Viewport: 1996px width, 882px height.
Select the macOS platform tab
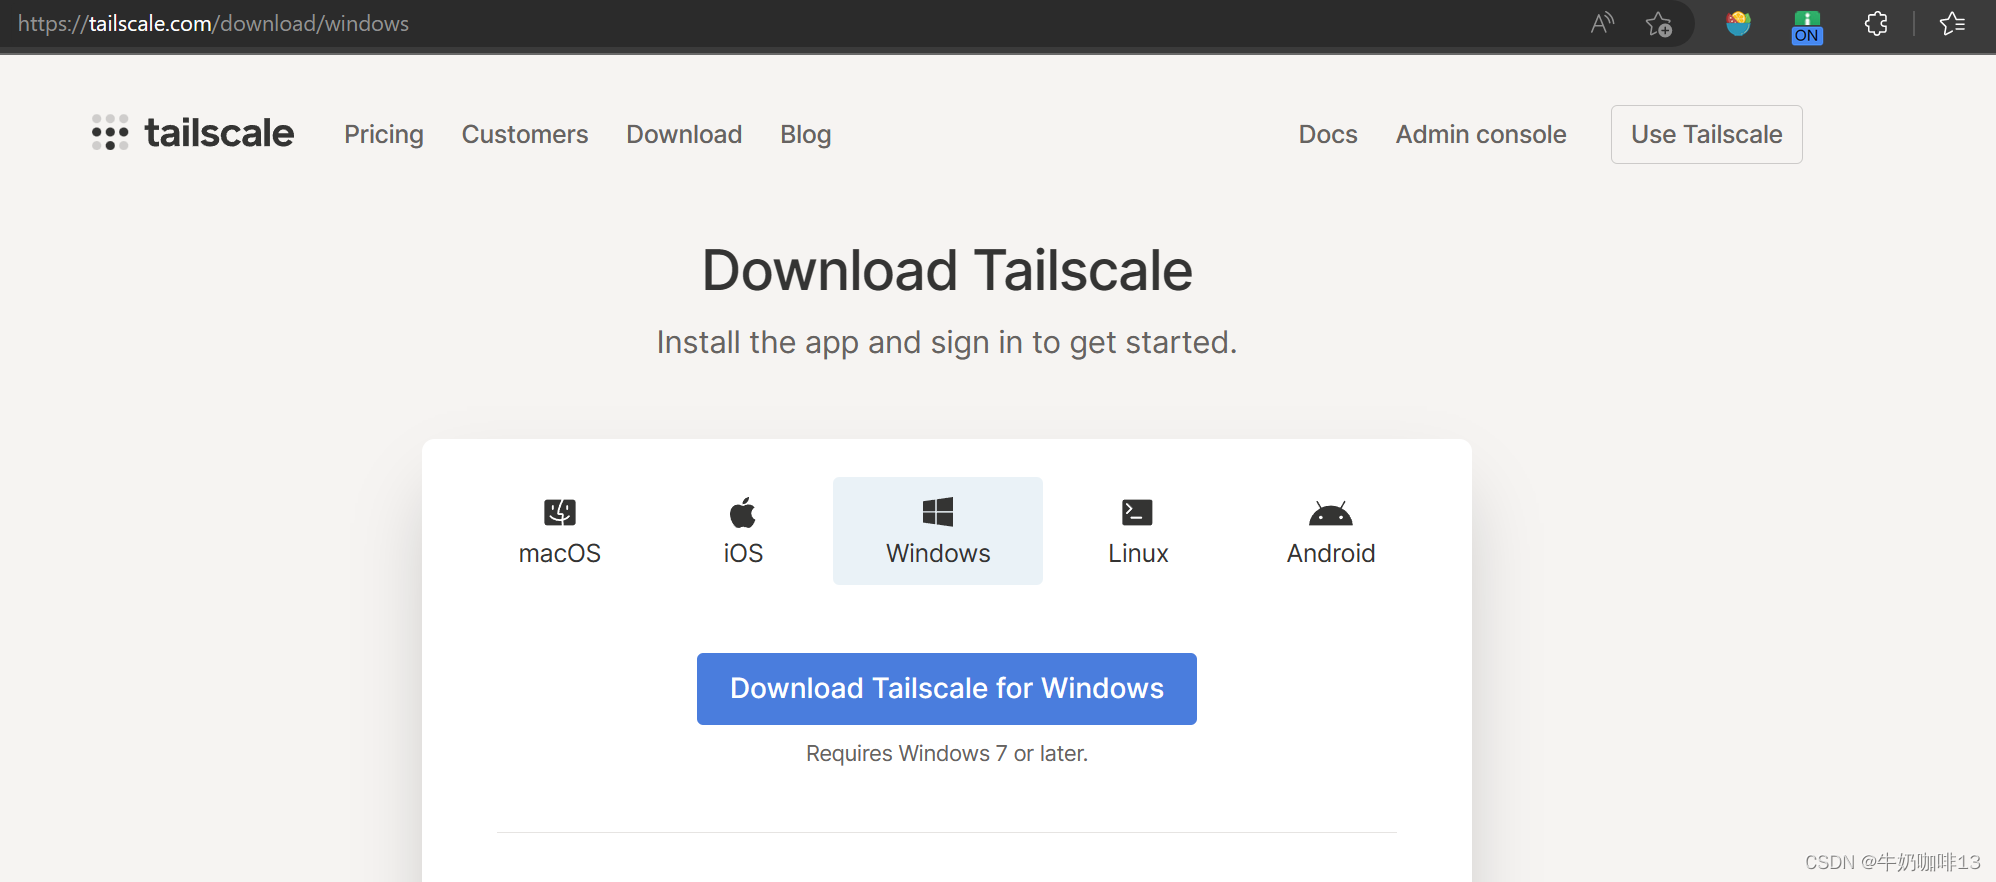click(560, 531)
